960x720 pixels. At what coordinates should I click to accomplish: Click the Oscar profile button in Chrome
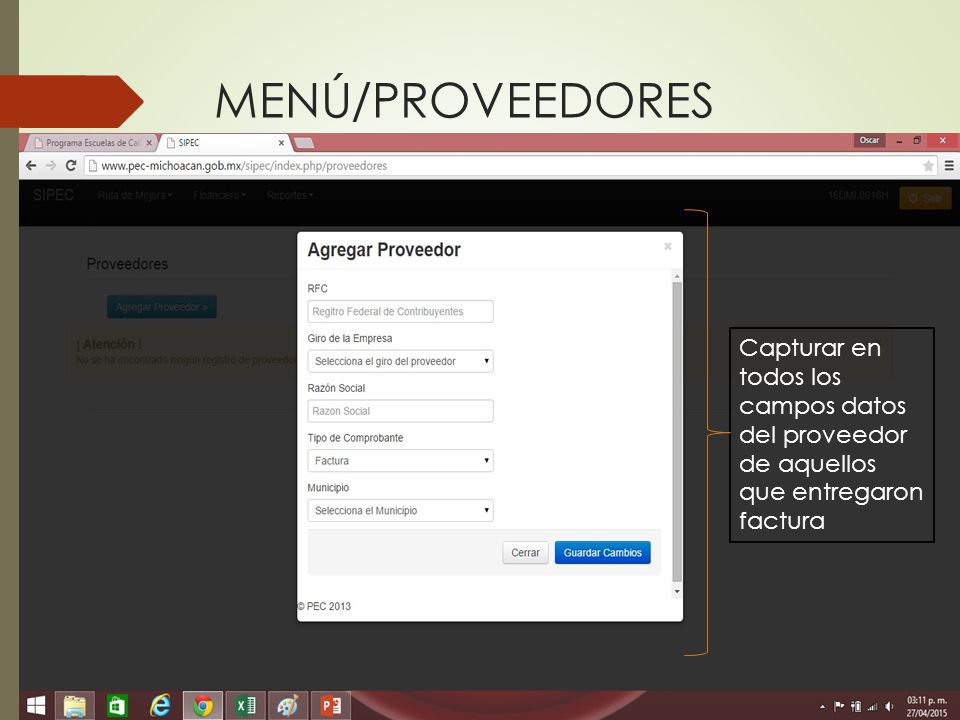pyautogui.click(x=869, y=140)
